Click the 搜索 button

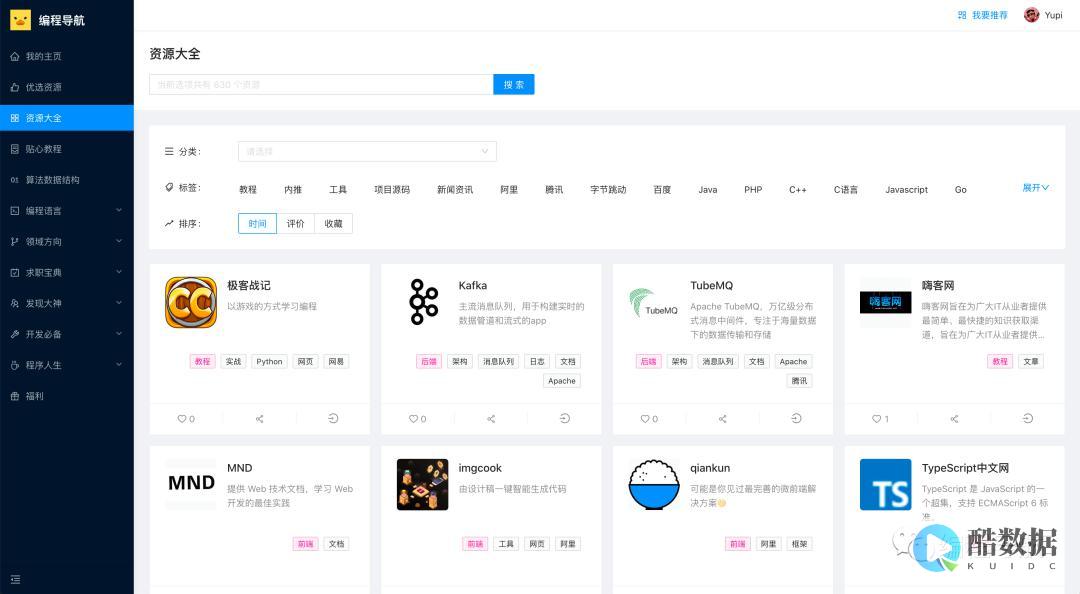click(x=514, y=85)
